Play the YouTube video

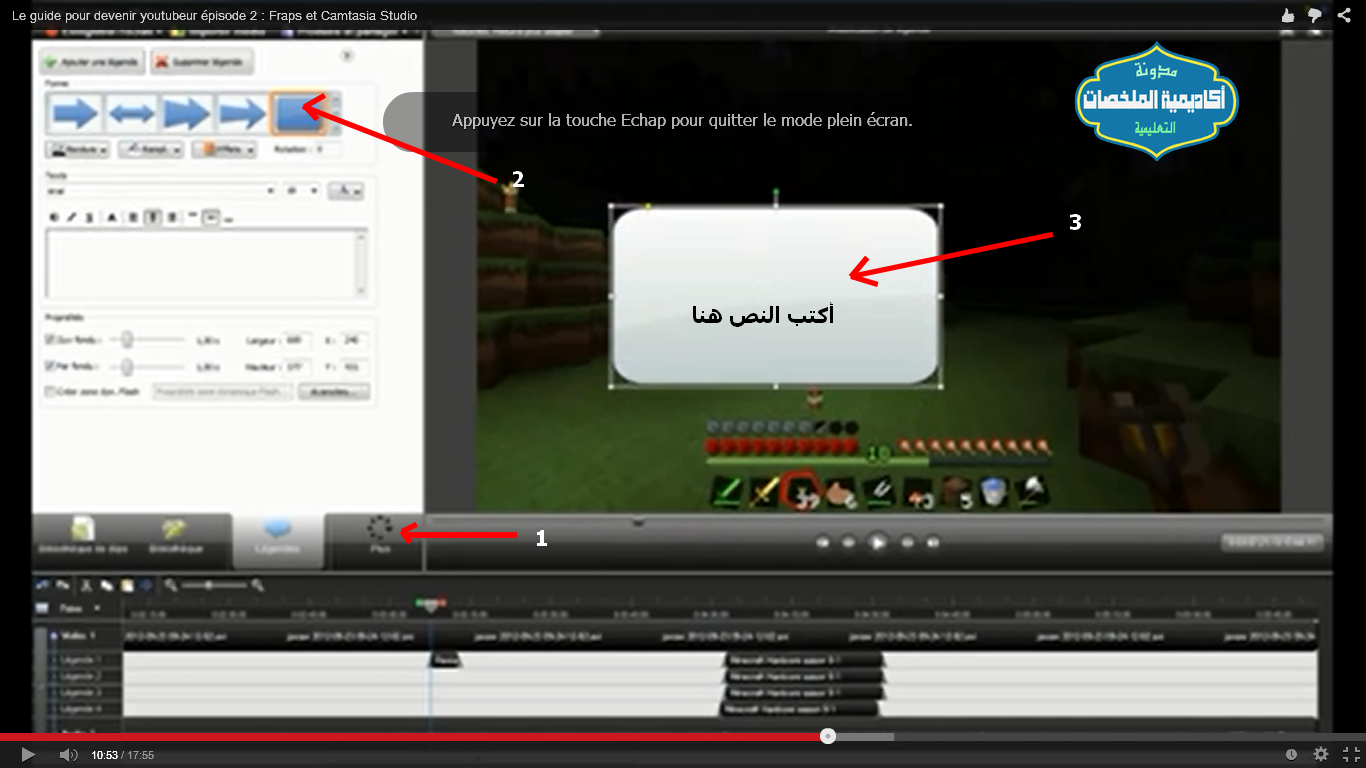click(28, 754)
